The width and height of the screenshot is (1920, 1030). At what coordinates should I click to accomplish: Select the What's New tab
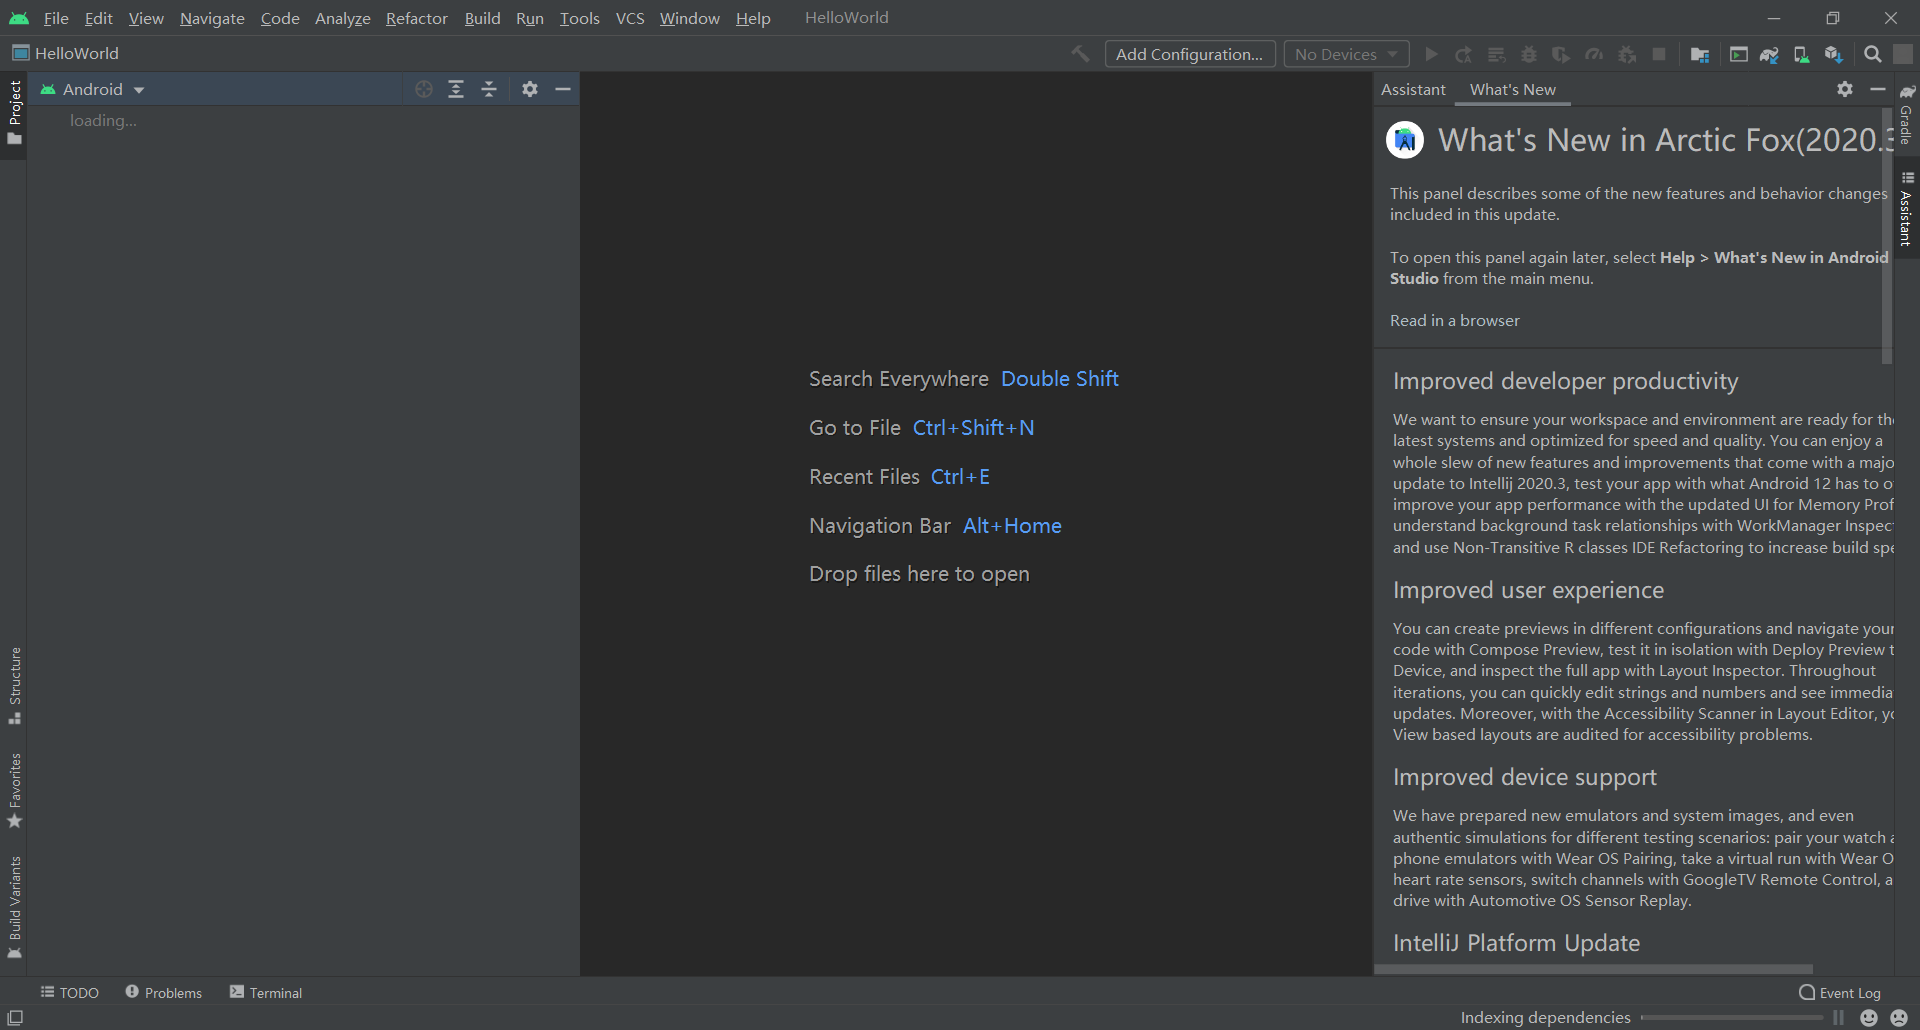click(1513, 89)
